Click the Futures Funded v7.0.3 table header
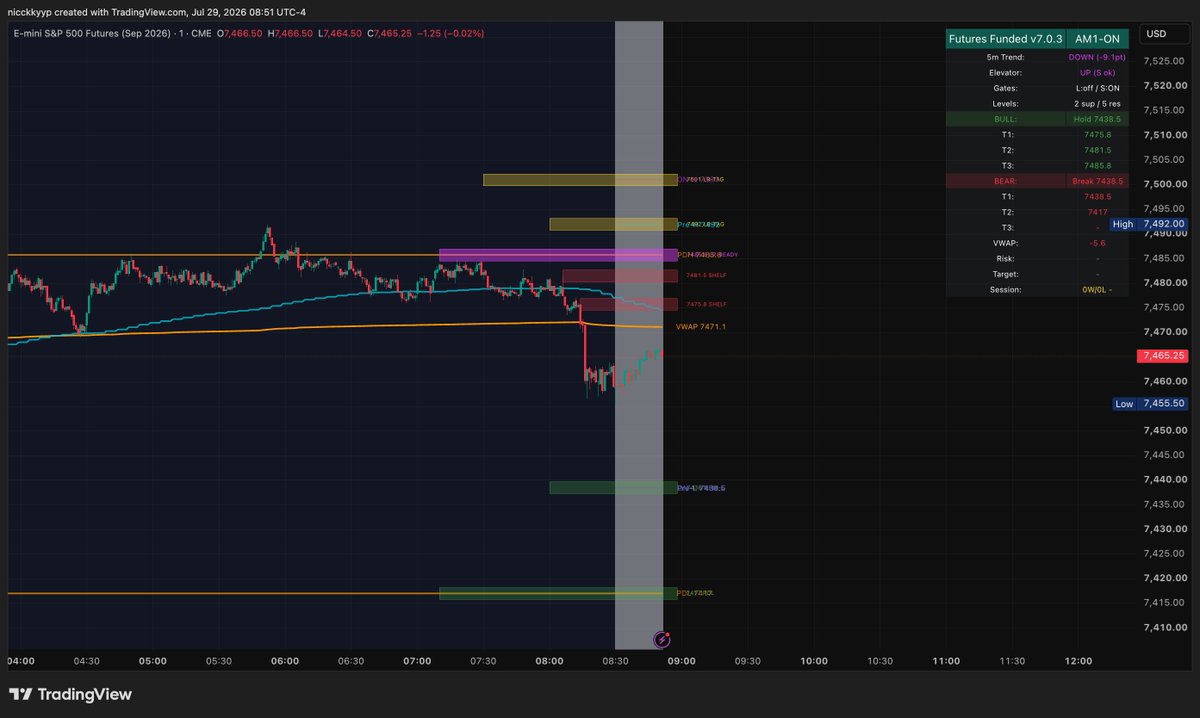This screenshot has width=1200, height=718. (x=1004, y=39)
